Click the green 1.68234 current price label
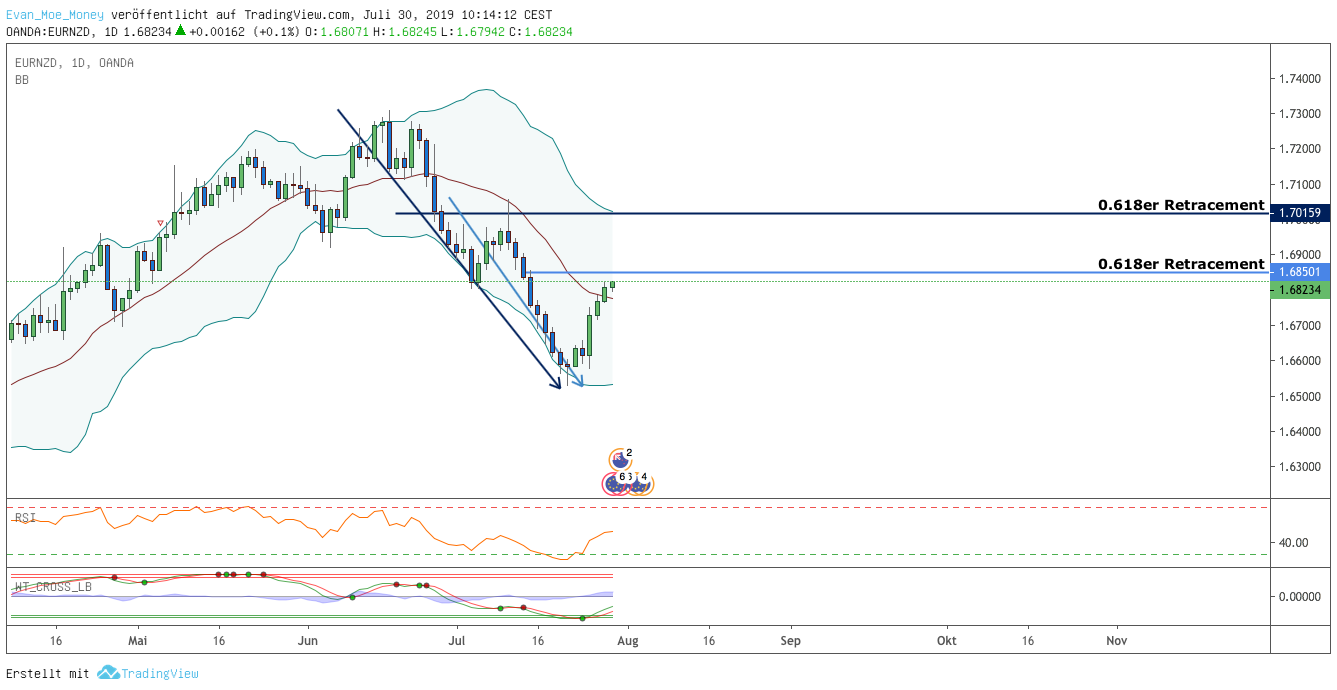This screenshot has height=690, width=1337. pos(1300,290)
